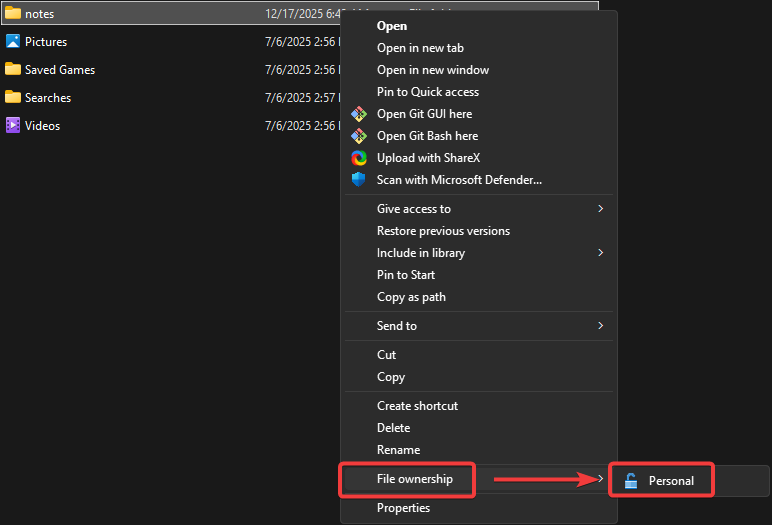Expand the Send to submenu arrow
Viewport: 772px width, 525px height.
[600, 326]
